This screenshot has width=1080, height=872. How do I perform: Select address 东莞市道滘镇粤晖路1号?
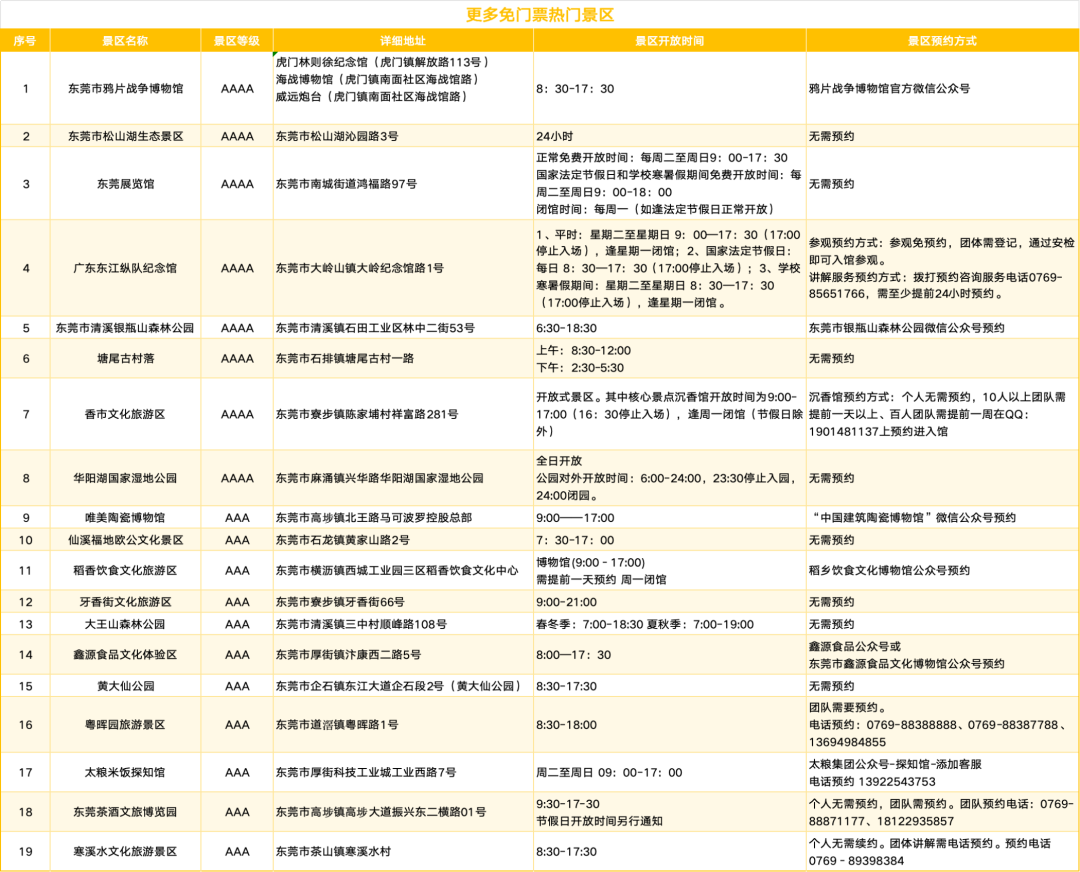pos(337,725)
